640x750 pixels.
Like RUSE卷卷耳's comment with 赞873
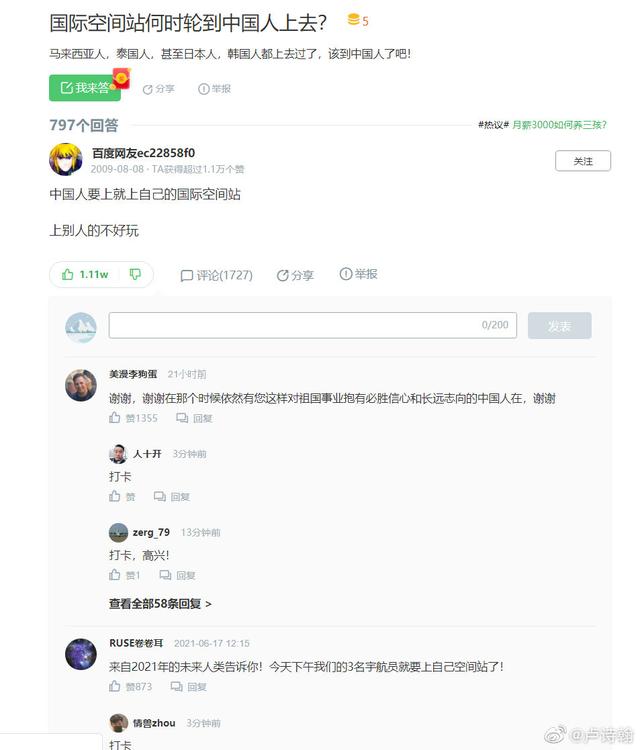click(x=130, y=686)
